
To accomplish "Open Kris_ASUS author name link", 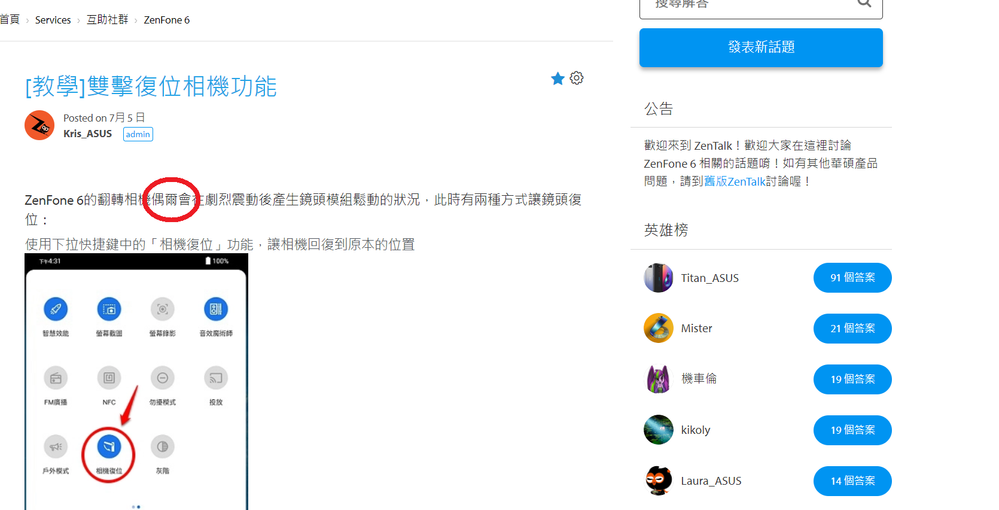I will [x=87, y=134].
